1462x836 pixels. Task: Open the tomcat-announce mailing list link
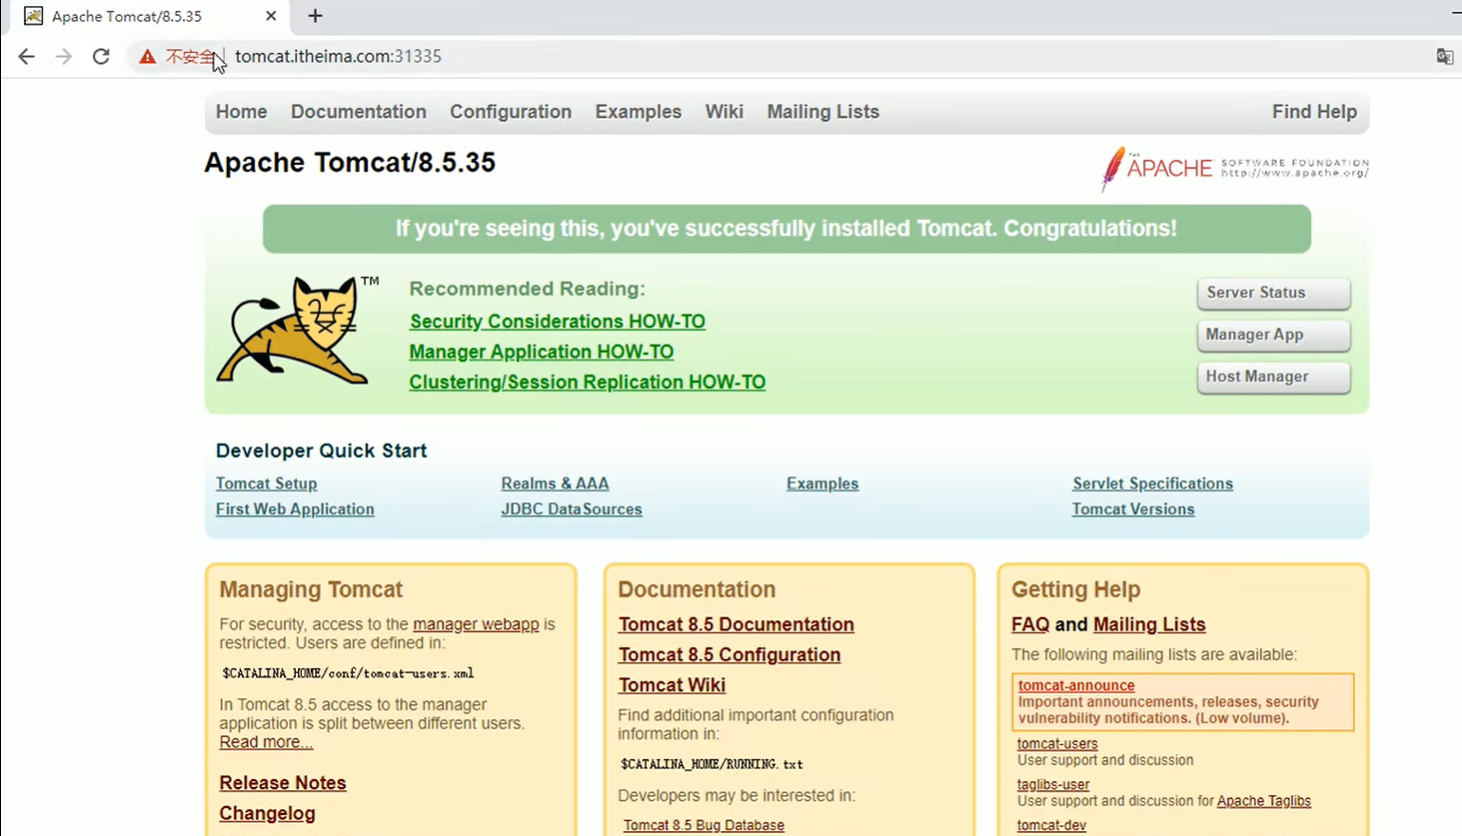(1076, 686)
